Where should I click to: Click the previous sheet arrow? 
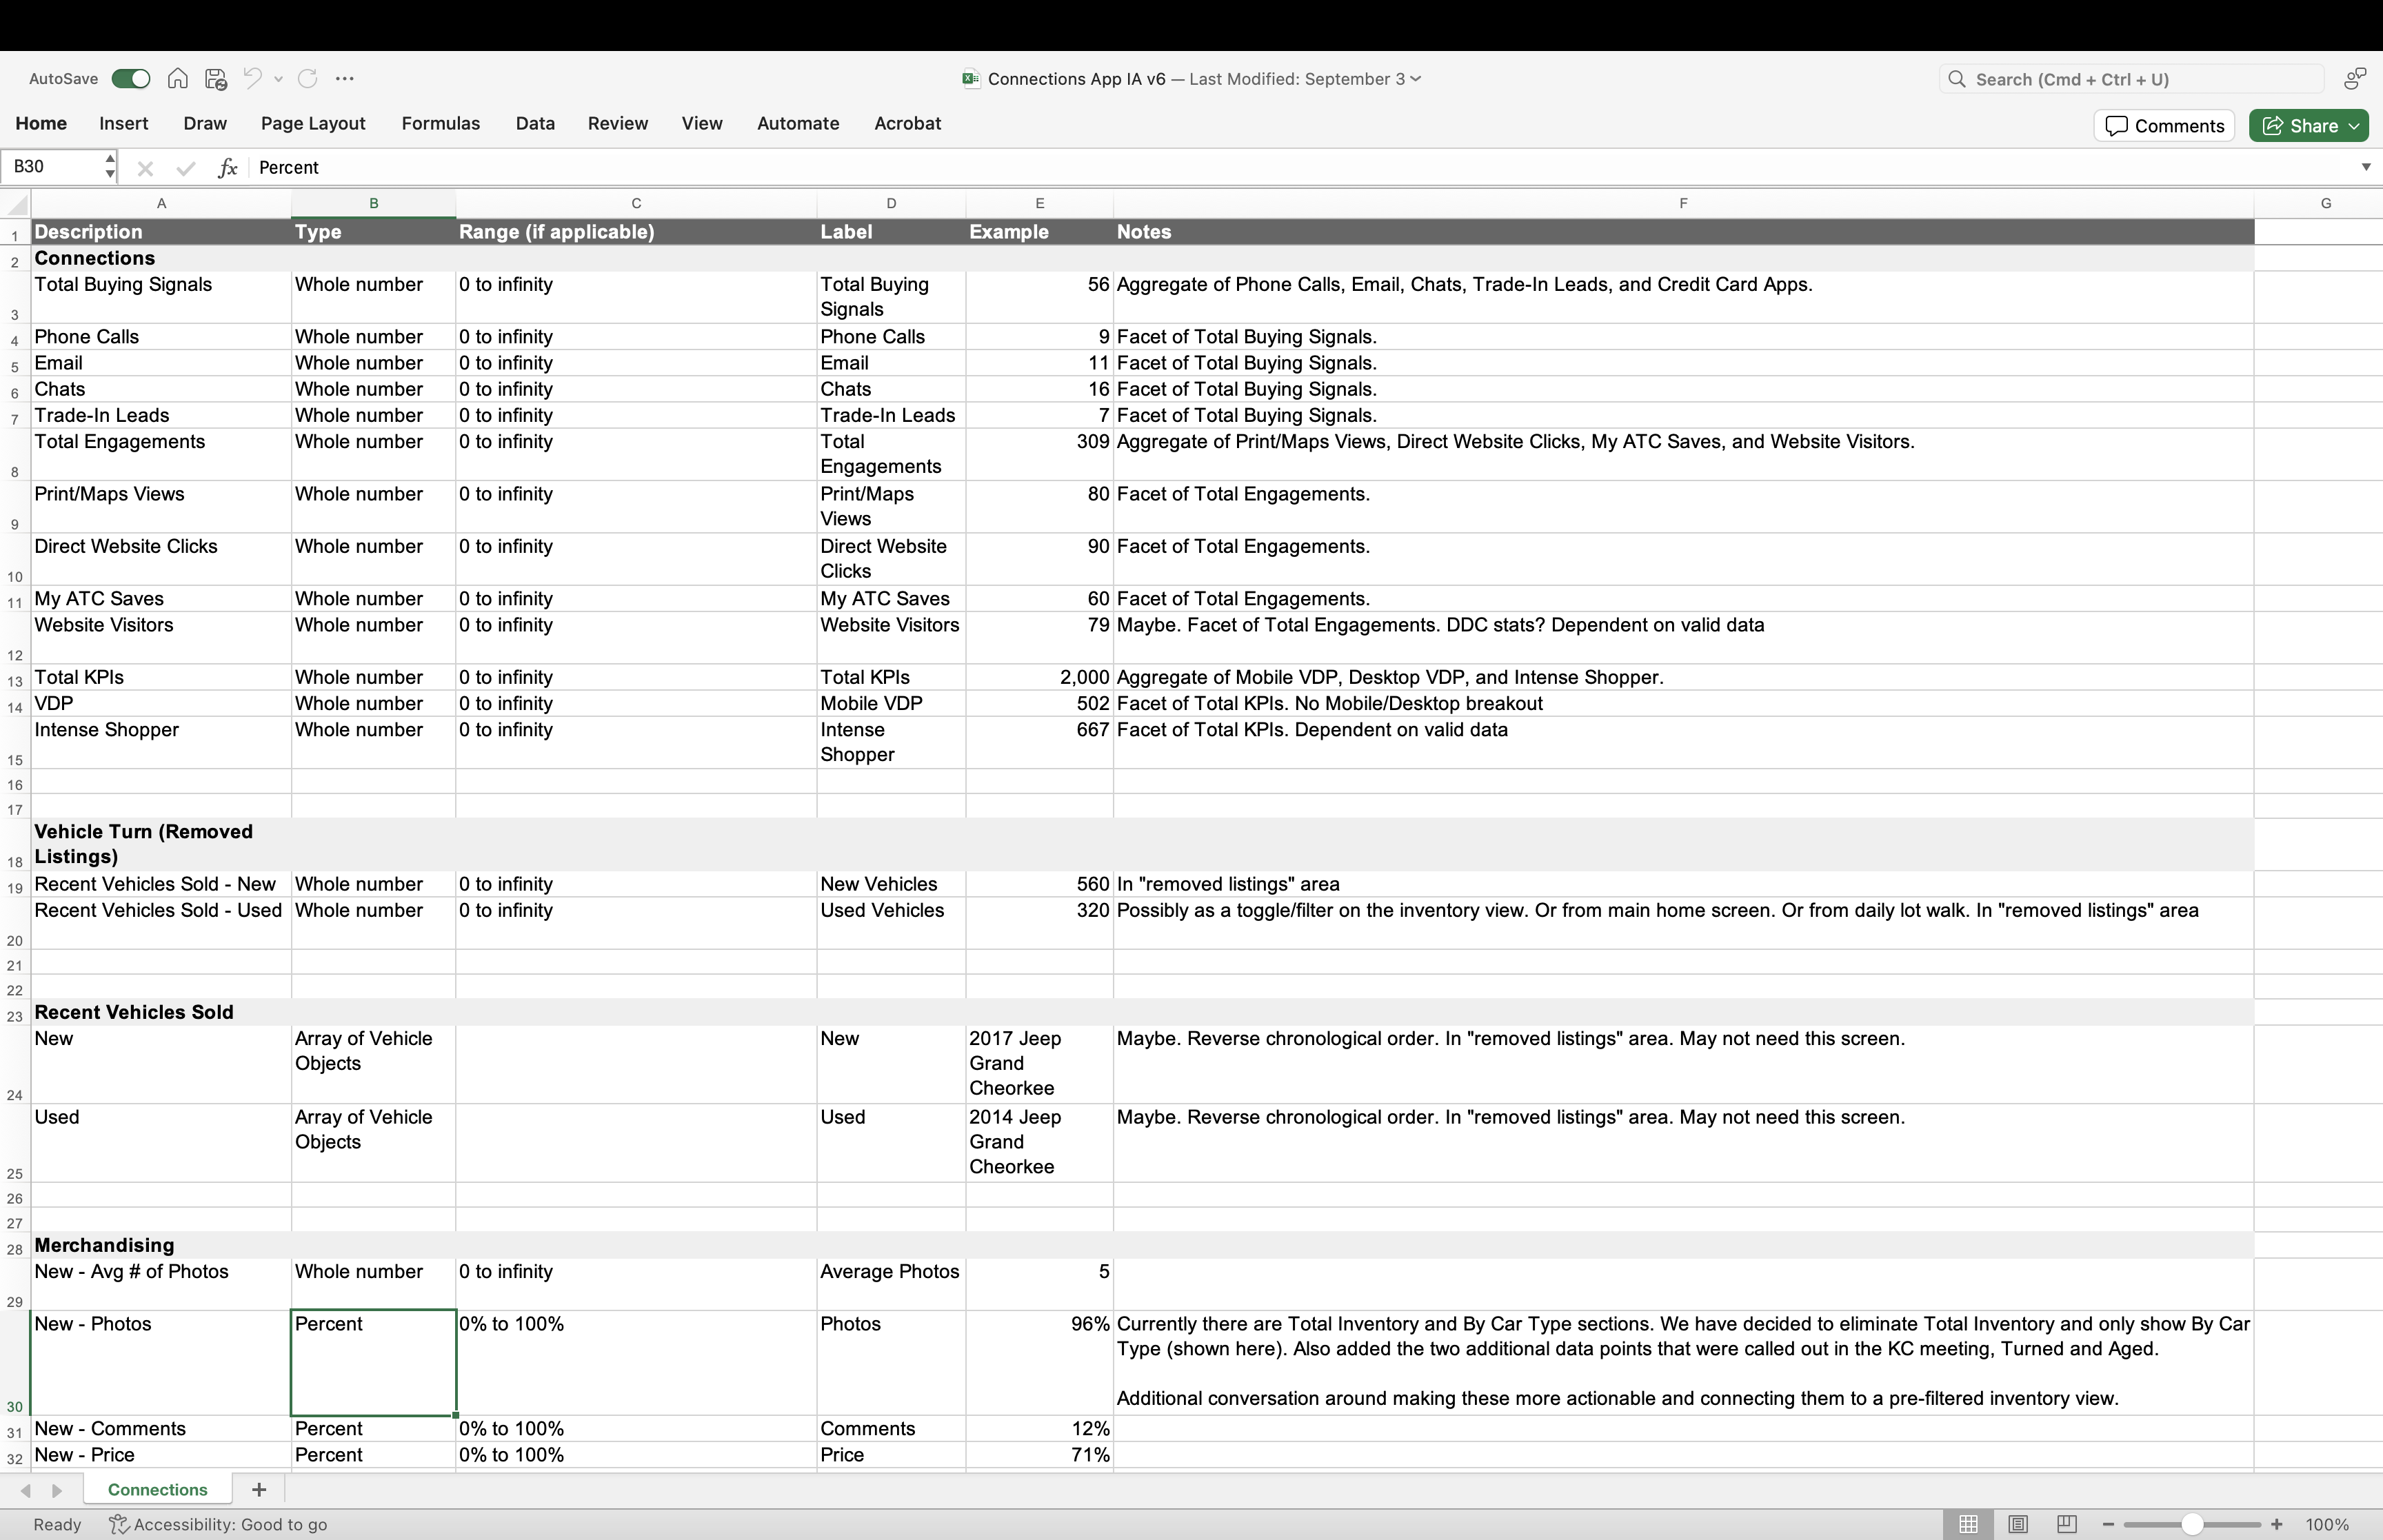(26, 1491)
